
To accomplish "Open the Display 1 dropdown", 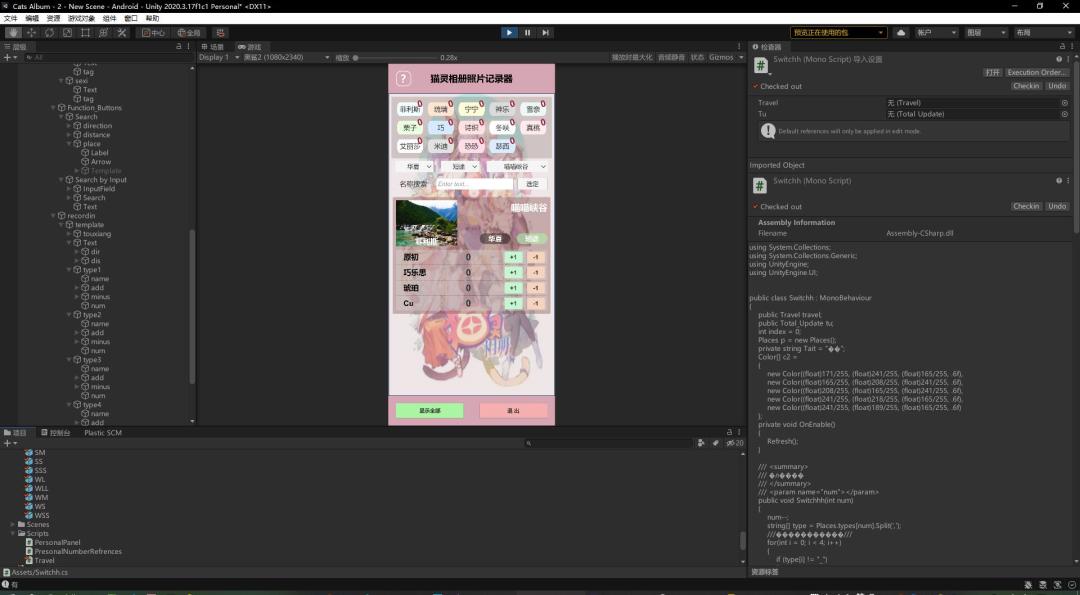I will (x=219, y=57).
